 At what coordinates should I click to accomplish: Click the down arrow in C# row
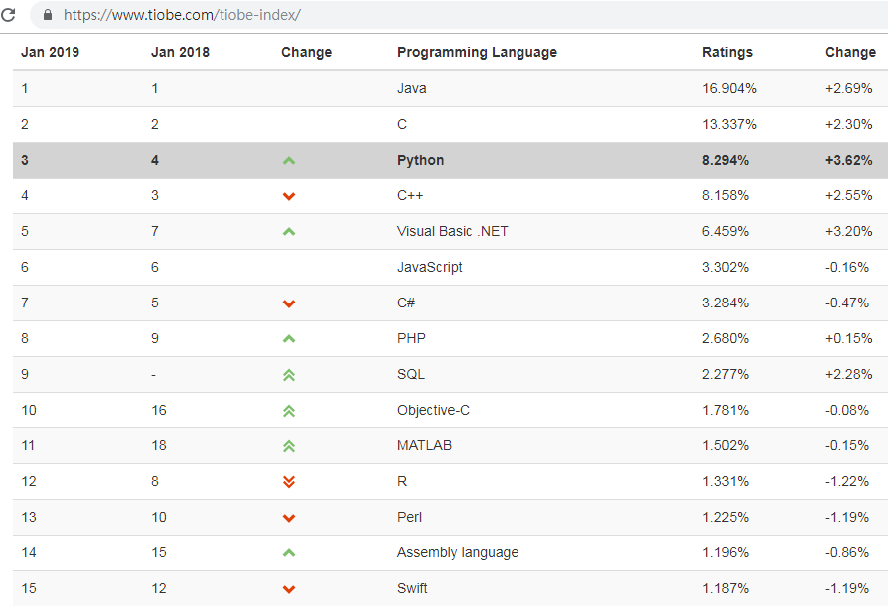pos(289,304)
